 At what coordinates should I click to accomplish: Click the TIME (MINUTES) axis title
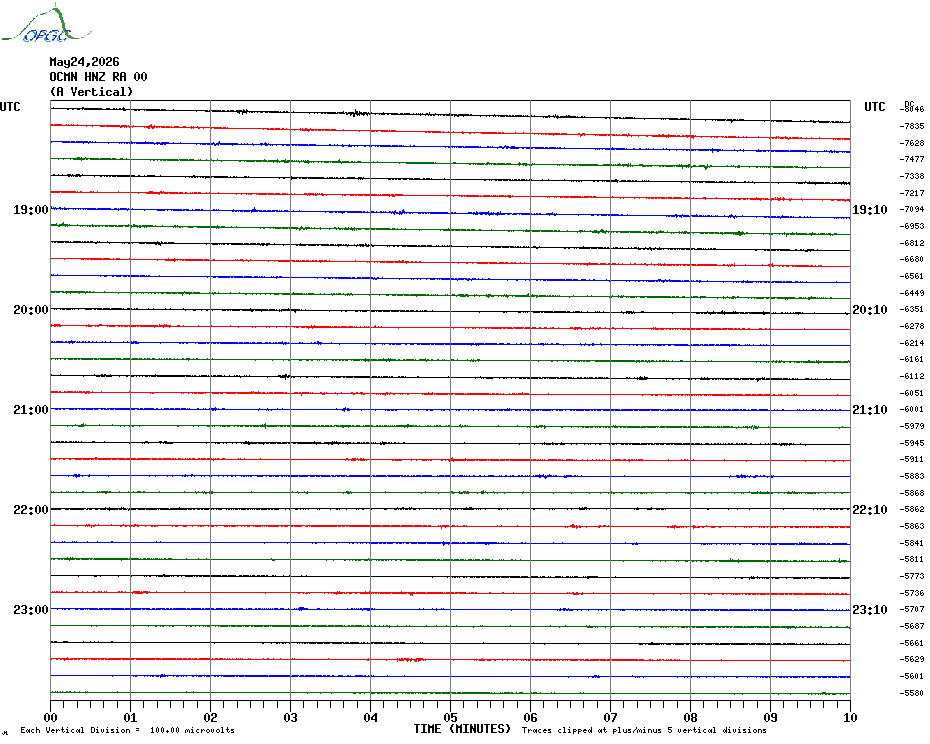point(462,729)
